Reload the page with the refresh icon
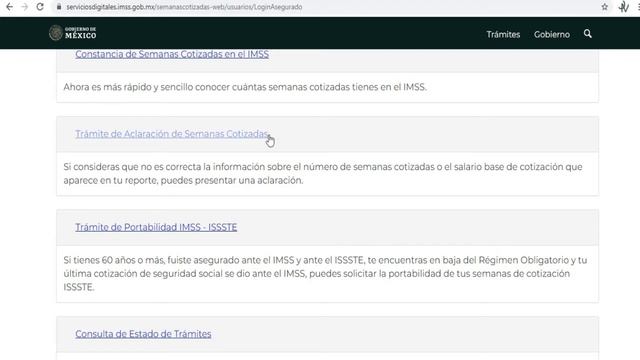The height and width of the screenshot is (360, 640). click(x=40, y=7)
